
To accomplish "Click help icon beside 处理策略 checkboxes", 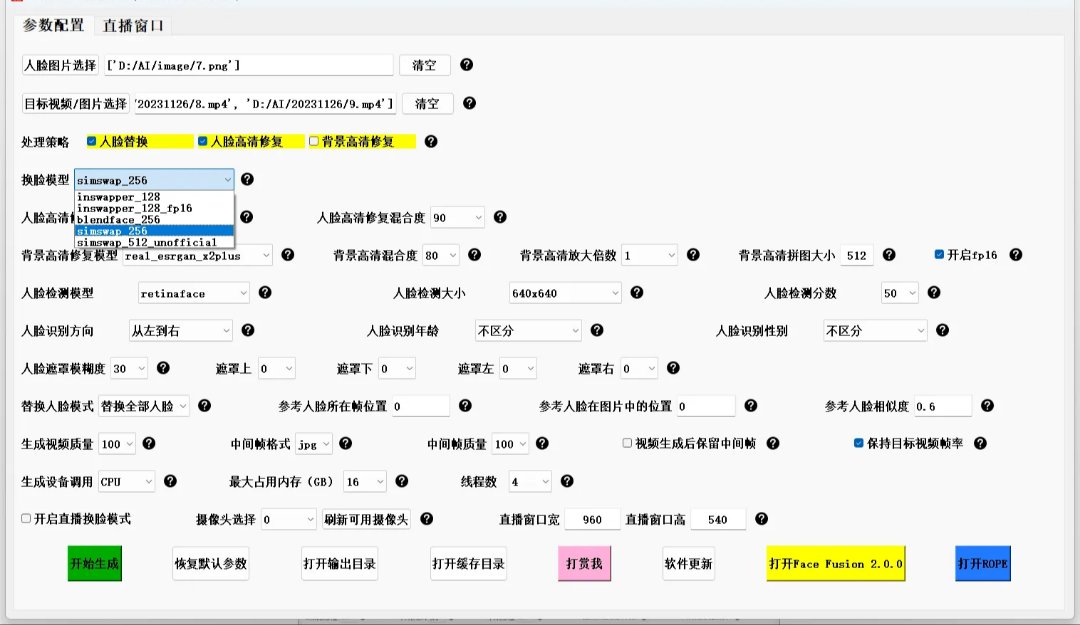I will 431,141.
